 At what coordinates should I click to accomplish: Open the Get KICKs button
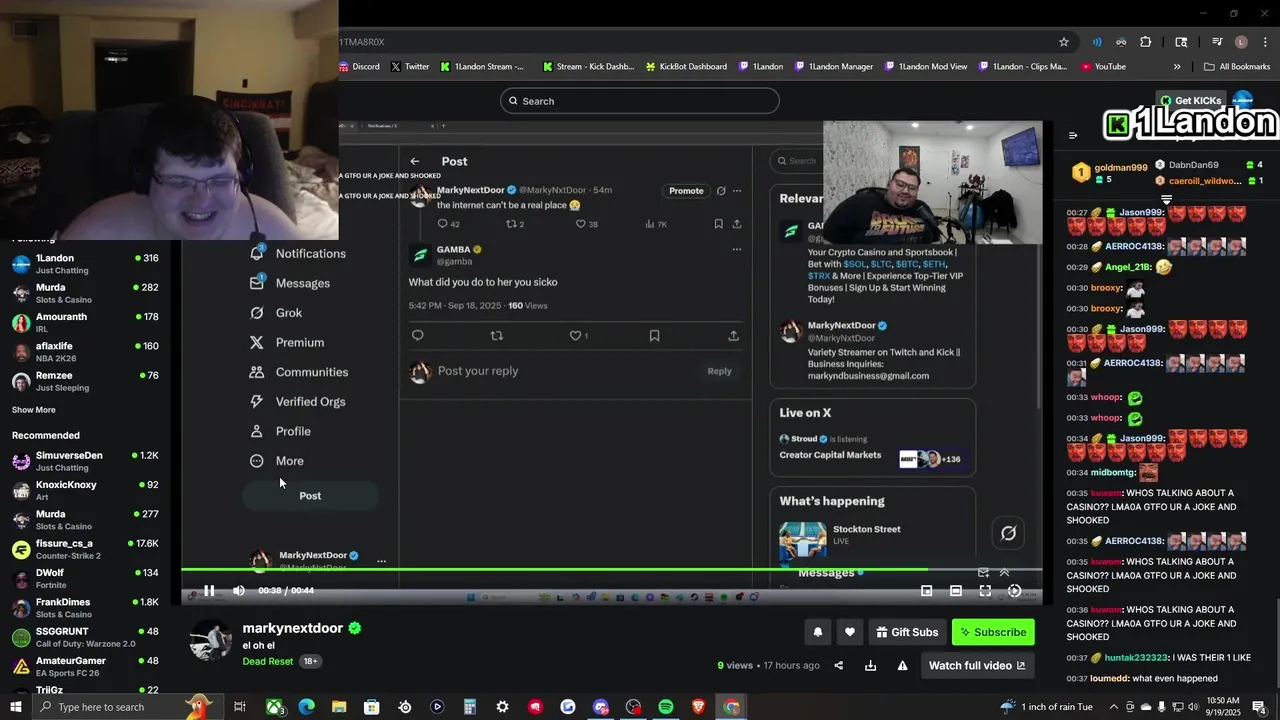(x=1190, y=100)
